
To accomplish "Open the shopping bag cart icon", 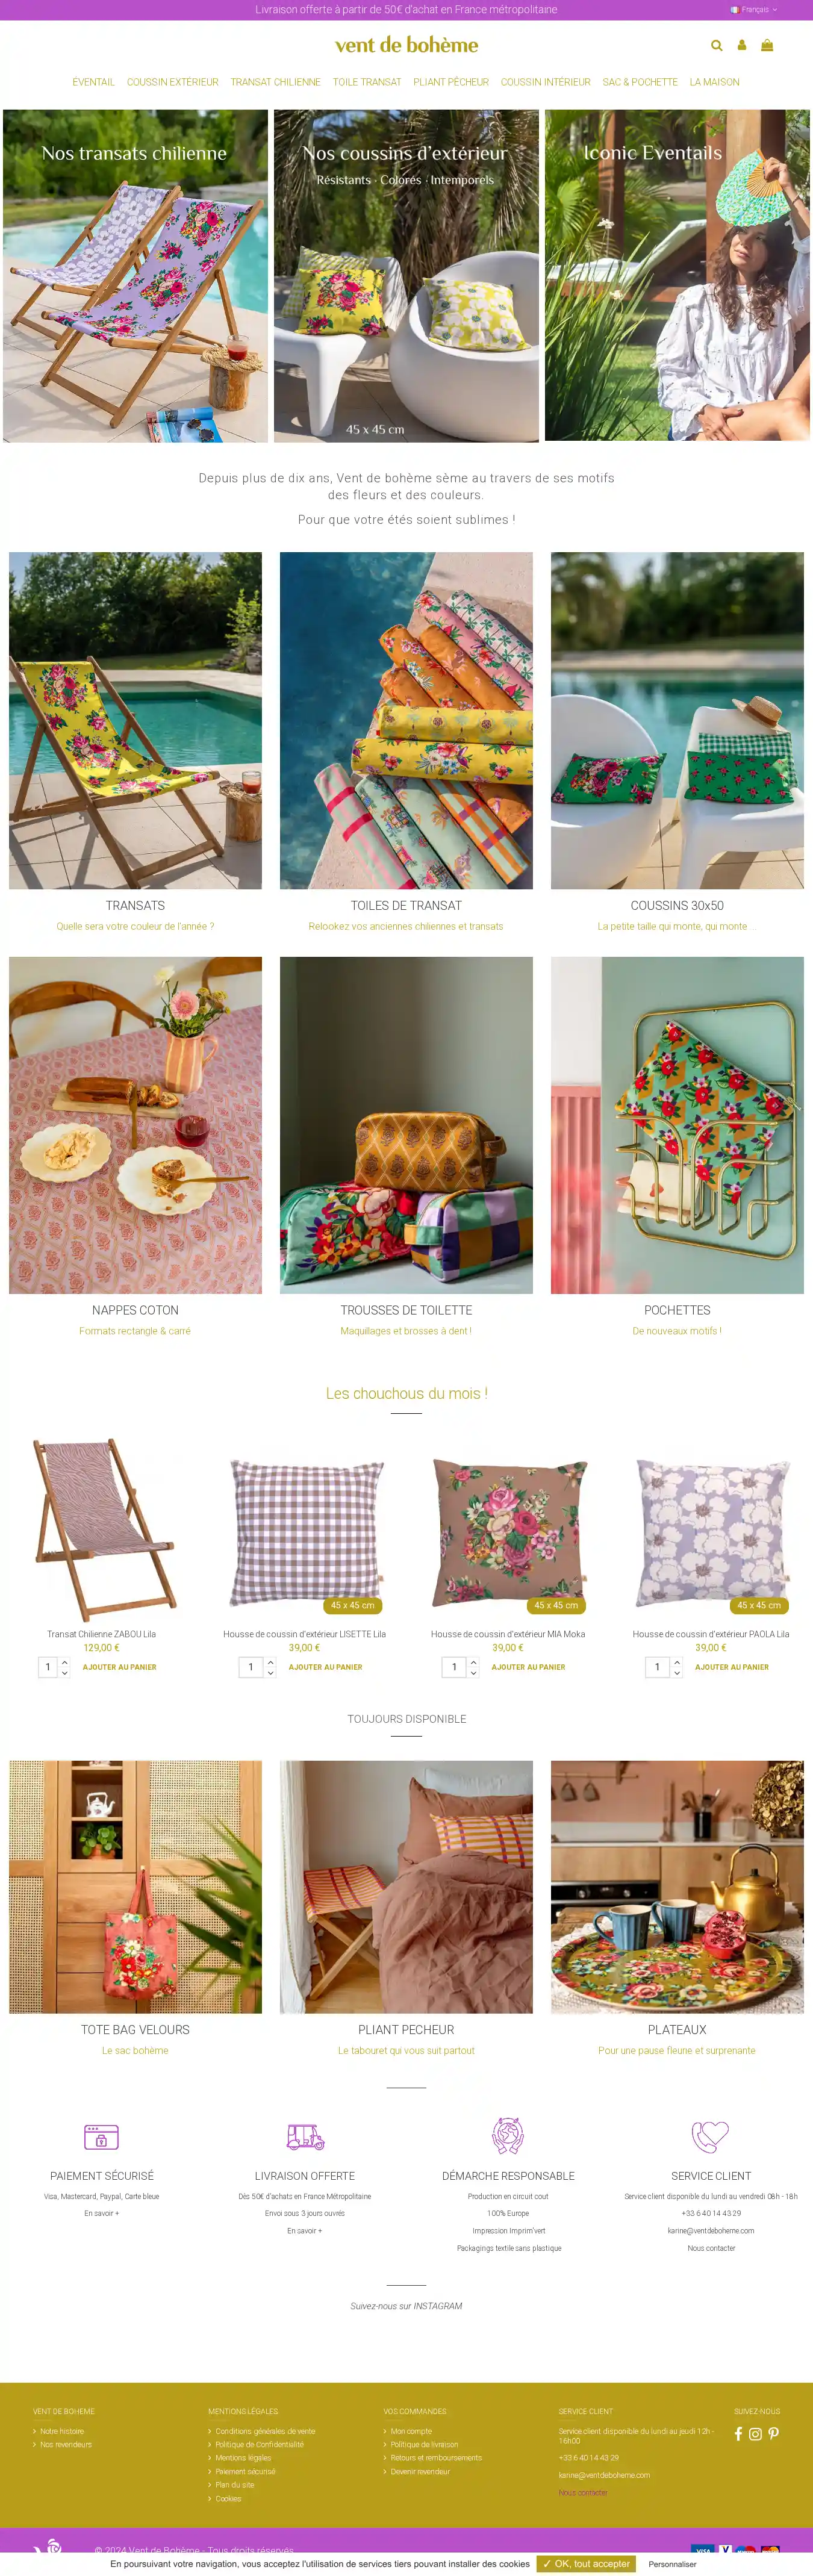I will (x=767, y=45).
